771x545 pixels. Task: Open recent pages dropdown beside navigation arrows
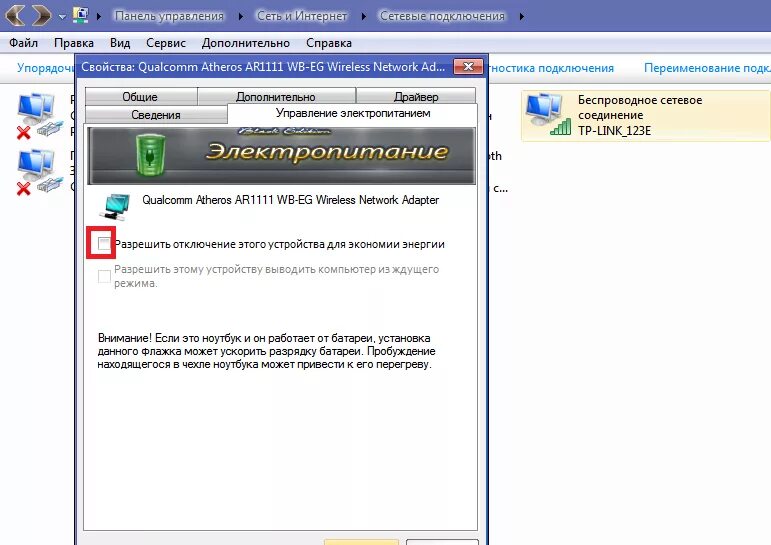point(62,17)
